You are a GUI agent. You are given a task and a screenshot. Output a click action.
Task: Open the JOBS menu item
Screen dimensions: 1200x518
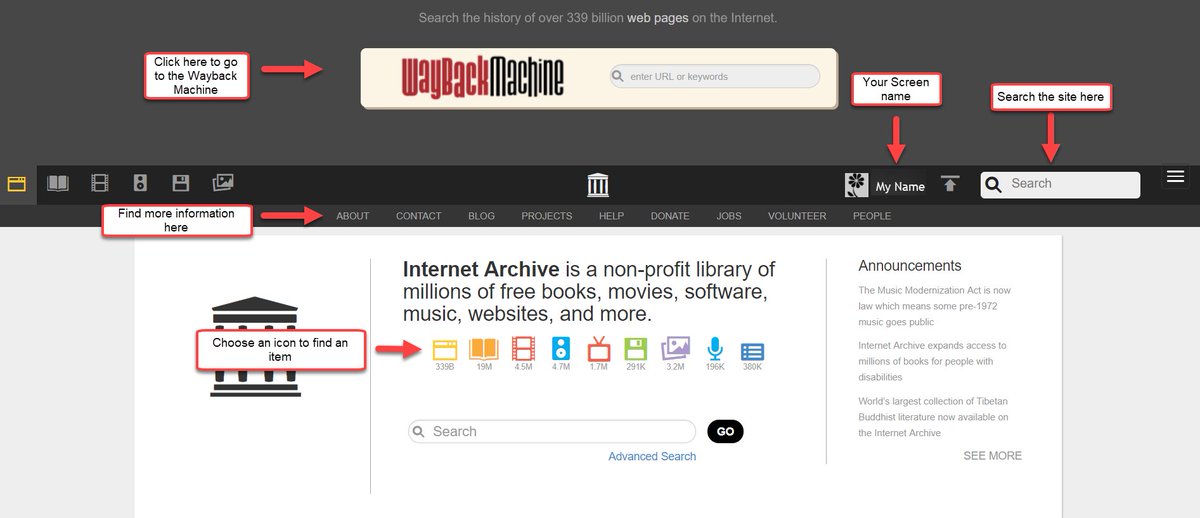[729, 216]
